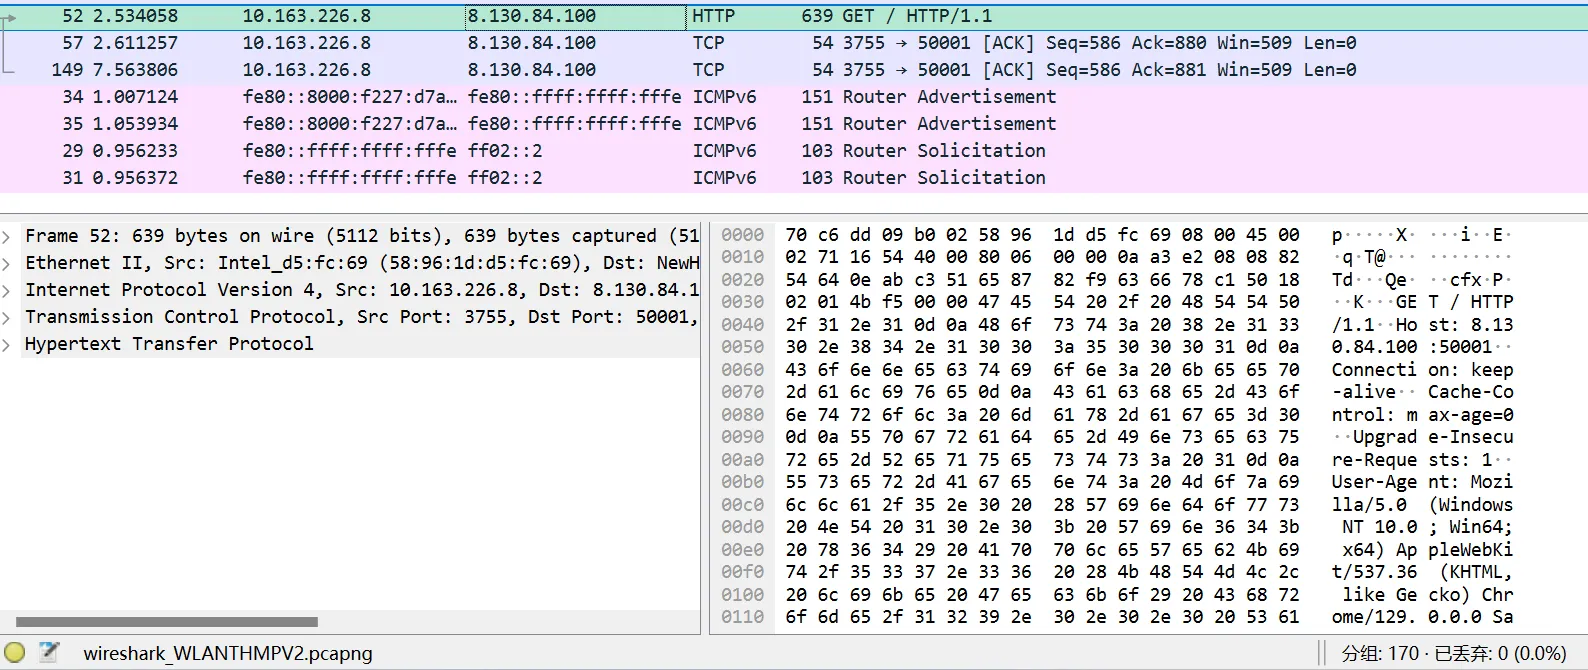Screen dimensions: 1588x670
Task: Open Expert Information via the yellow circle icon
Action: (14, 653)
